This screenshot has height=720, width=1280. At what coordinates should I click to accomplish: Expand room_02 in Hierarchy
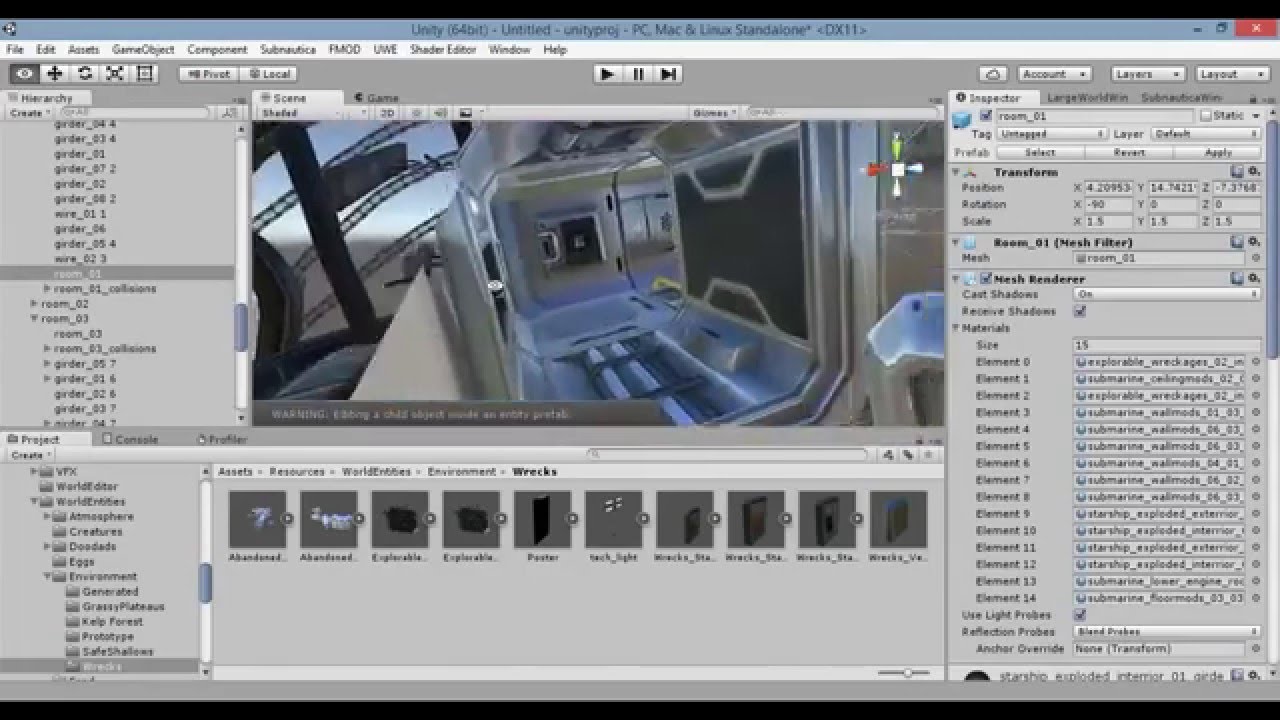34,304
